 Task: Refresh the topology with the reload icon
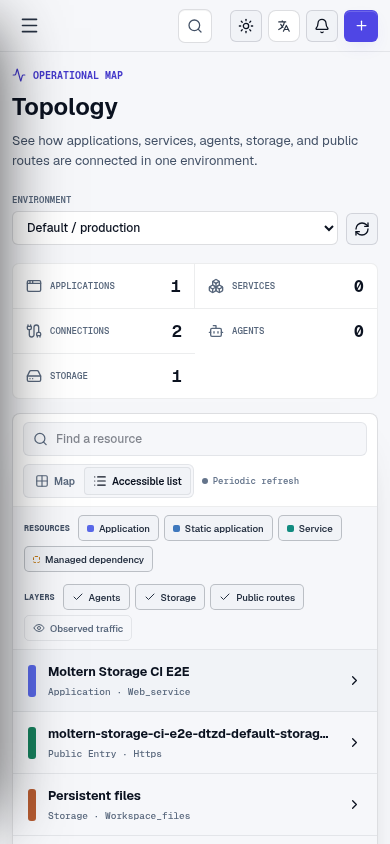362,229
